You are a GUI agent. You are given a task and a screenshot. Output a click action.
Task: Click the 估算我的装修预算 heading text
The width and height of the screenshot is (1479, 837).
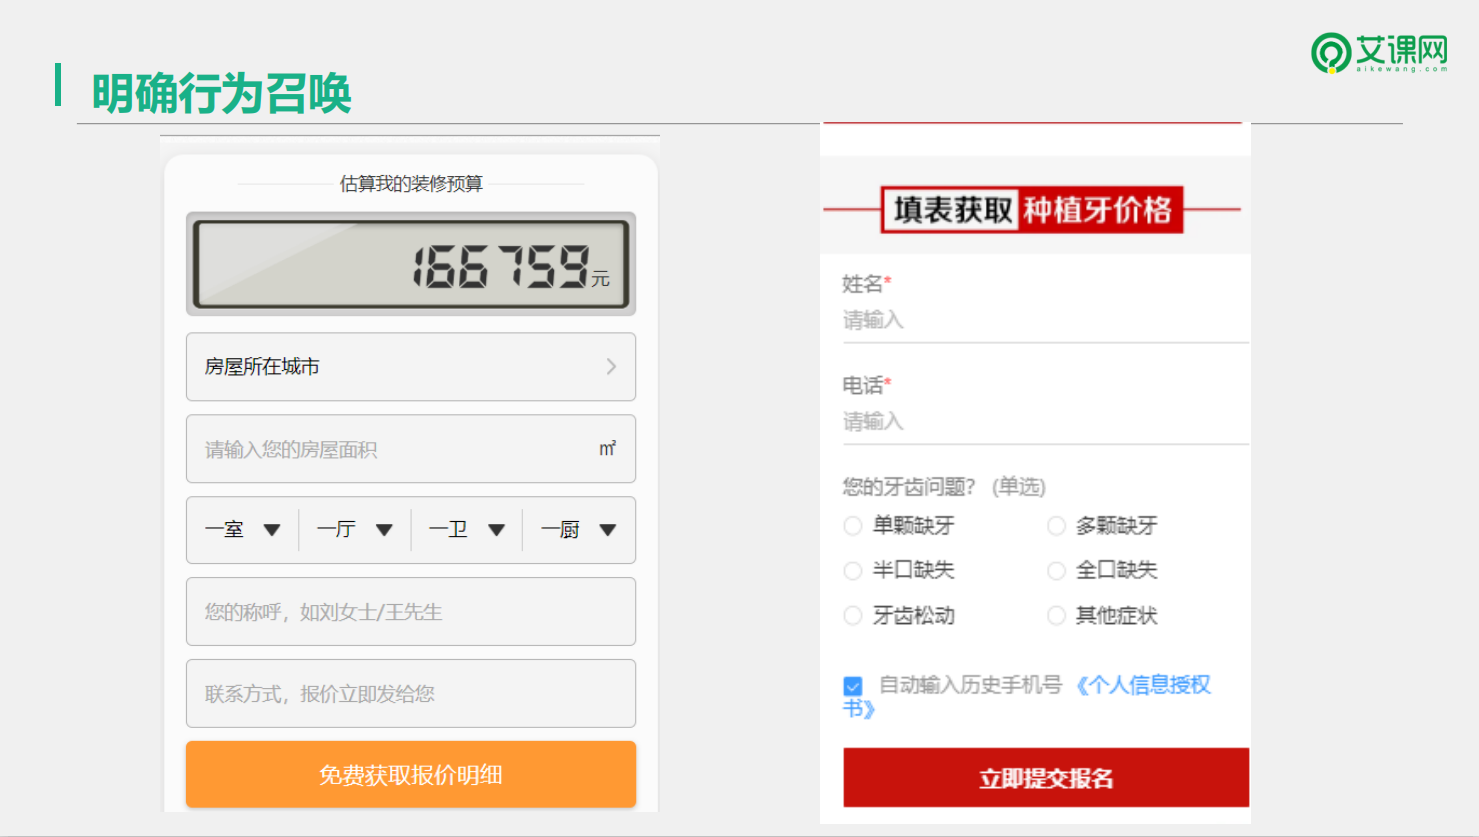tap(411, 184)
